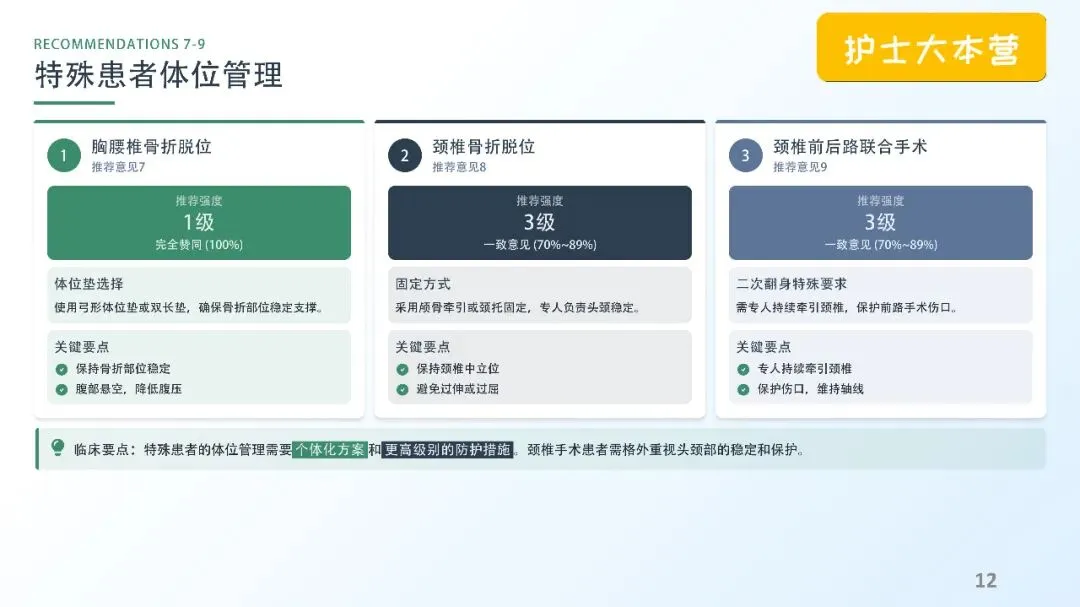Click the check icon beside 保持颈椎中立位
The height and width of the screenshot is (607, 1080).
402,369
